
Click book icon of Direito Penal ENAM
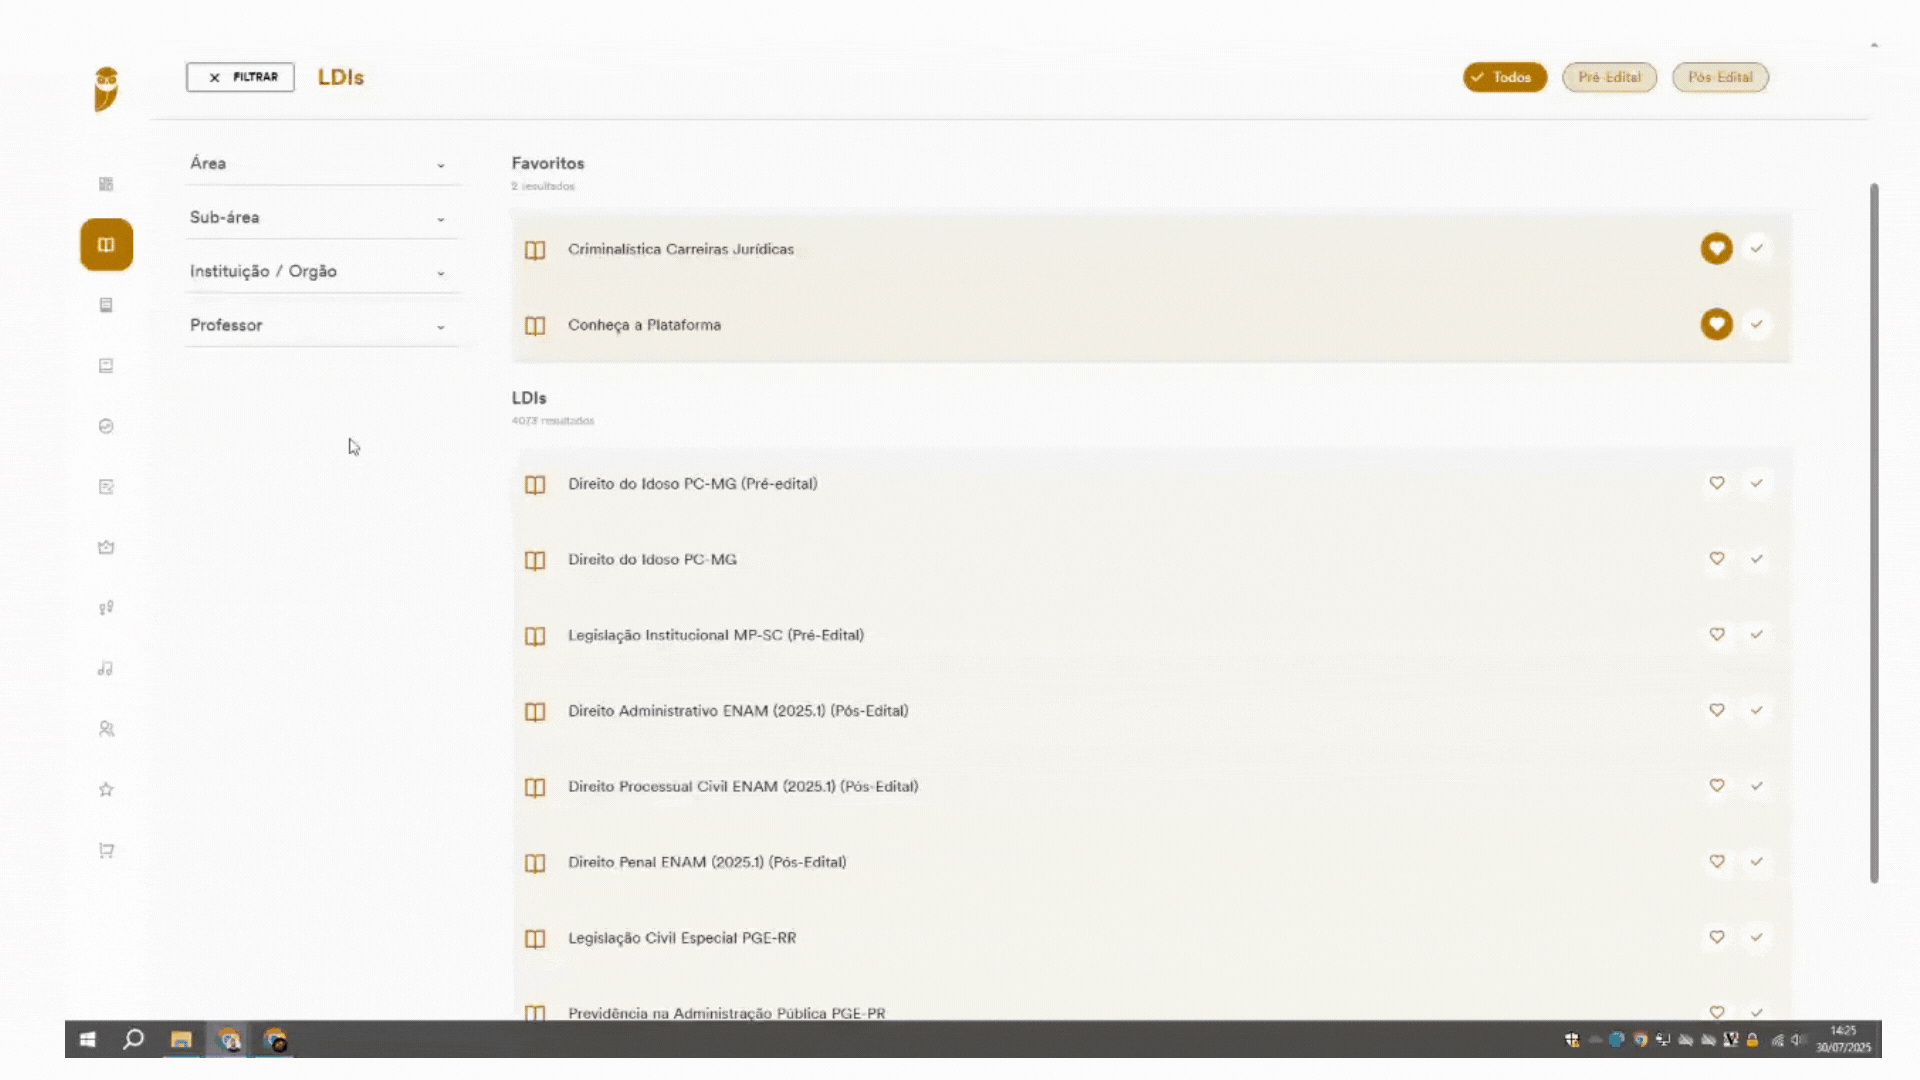point(535,863)
